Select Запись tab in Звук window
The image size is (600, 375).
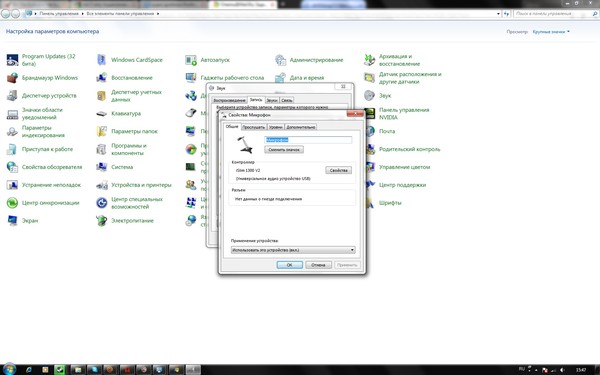[256, 99]
